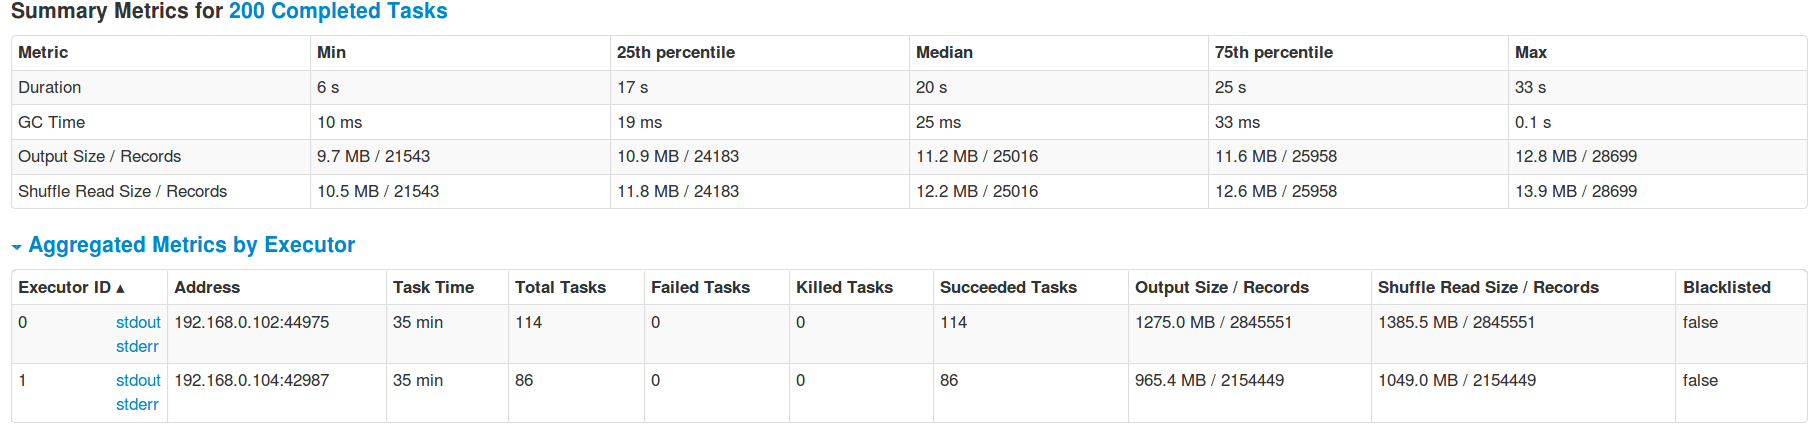Select the 192.168.0.102:44975 address cell
Screen dimensions: 1809x441
[252, 322]
